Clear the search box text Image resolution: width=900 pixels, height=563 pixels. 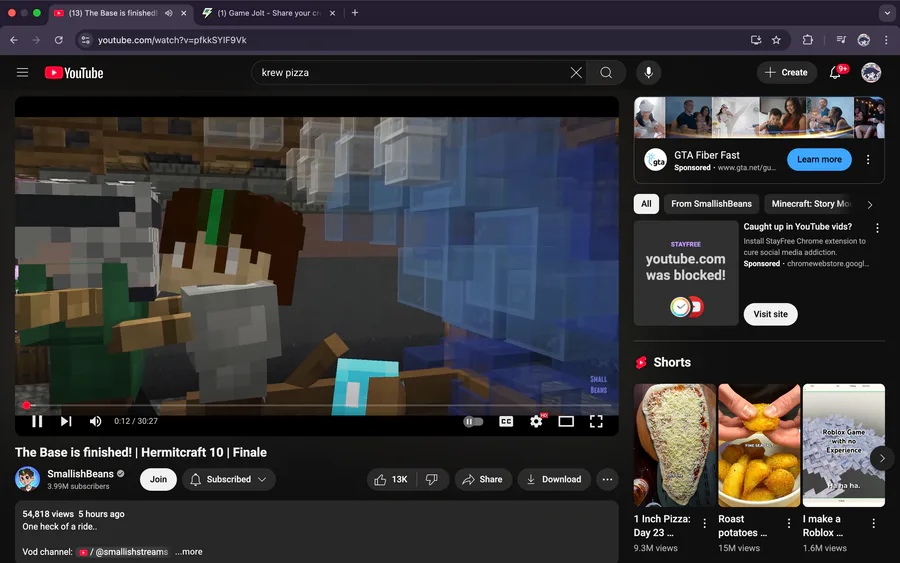click(576, 72)
